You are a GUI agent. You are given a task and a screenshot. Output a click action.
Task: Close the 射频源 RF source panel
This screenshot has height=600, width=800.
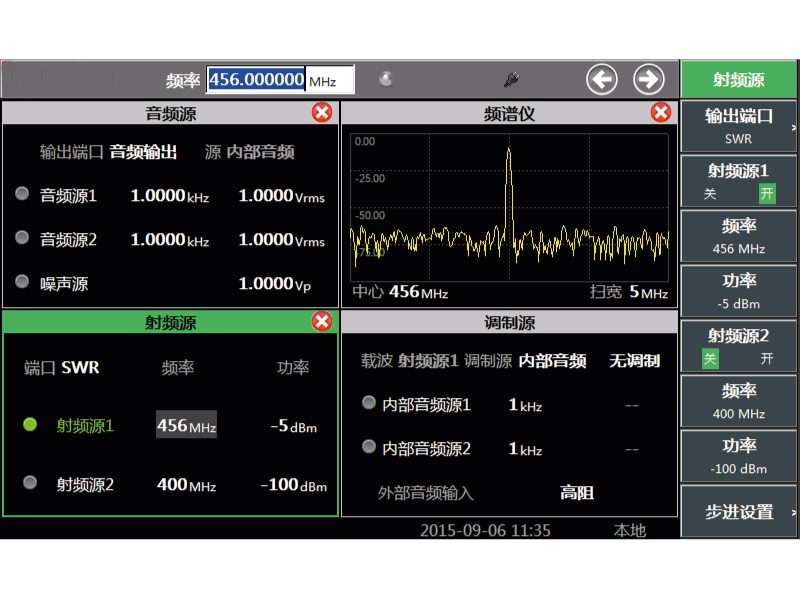[x=322, y=321]
